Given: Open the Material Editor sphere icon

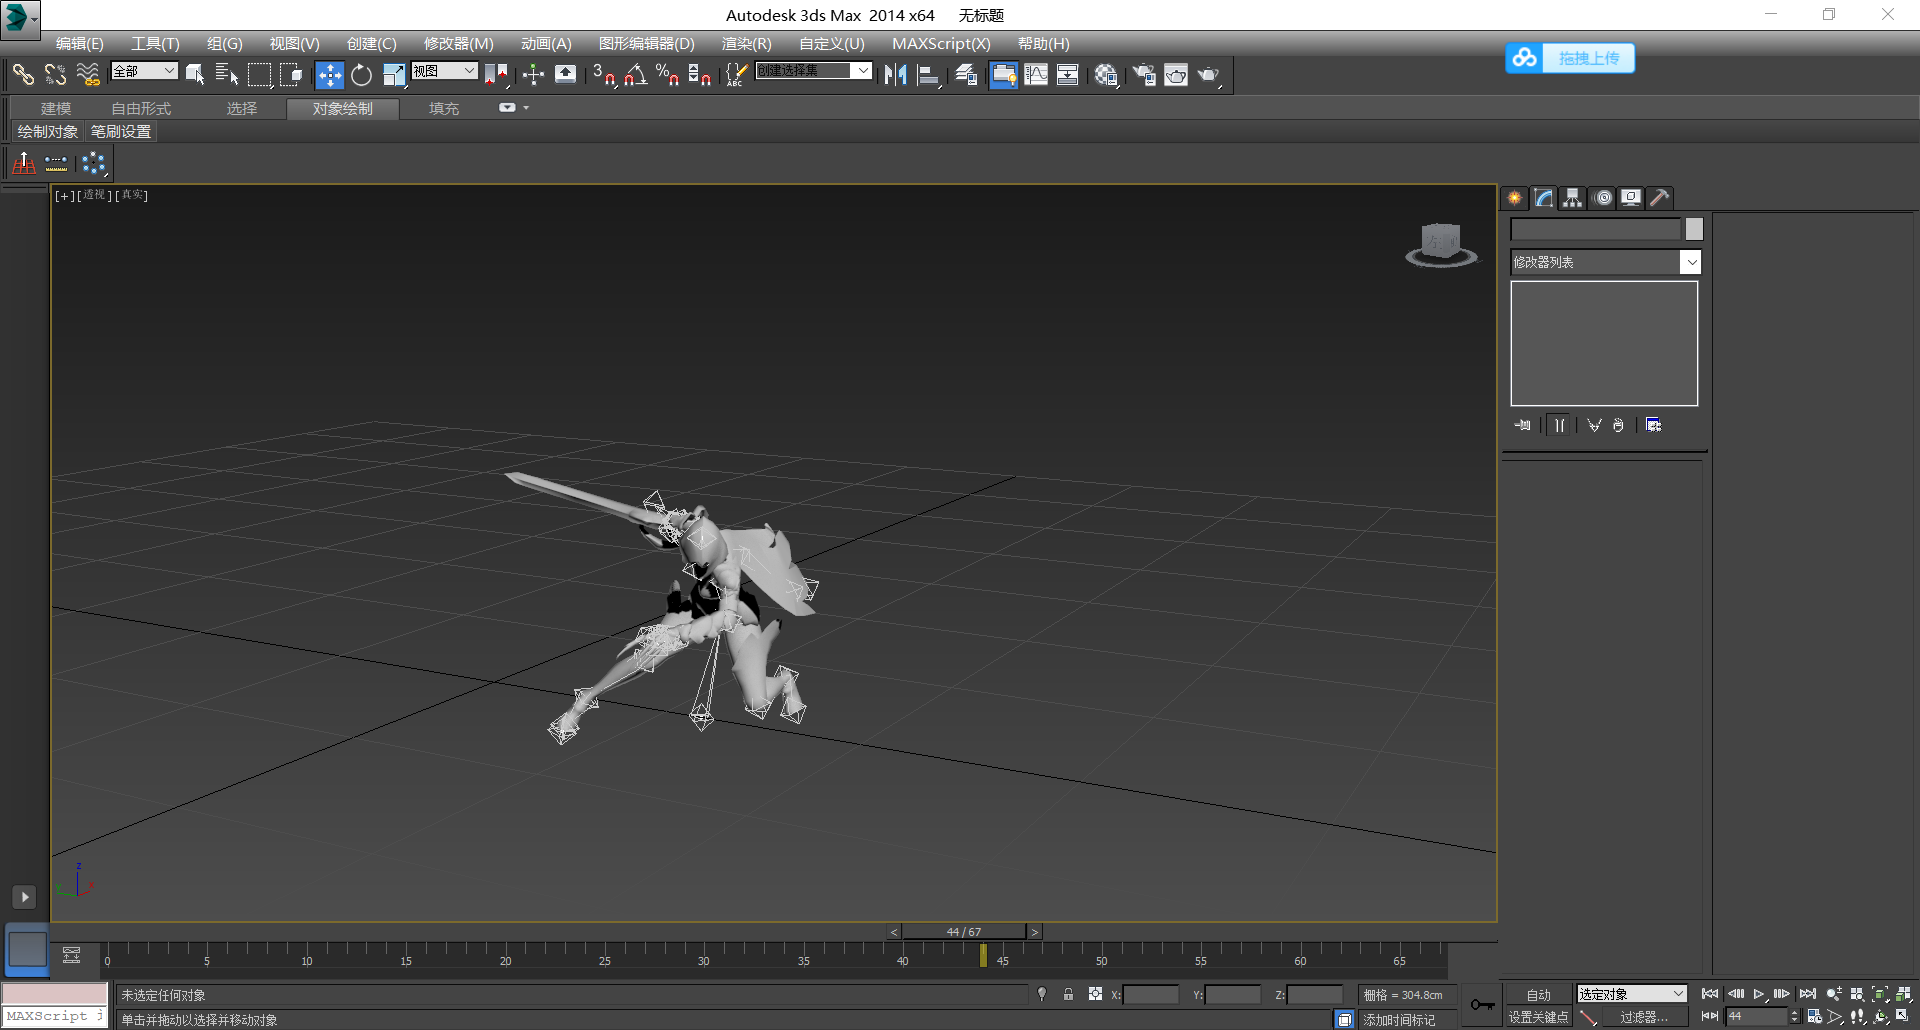Looking at the screenshot, I should (x=1105, y=75).
